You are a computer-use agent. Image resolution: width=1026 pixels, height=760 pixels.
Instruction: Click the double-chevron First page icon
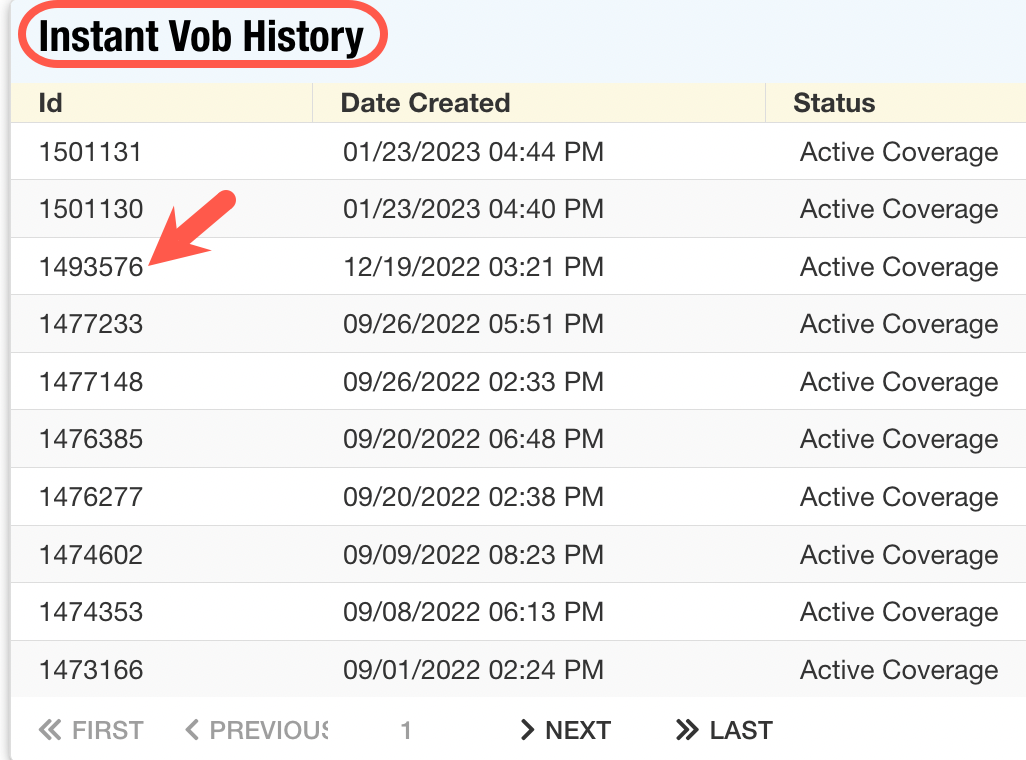pyautogui.click(x=50, y=731)
